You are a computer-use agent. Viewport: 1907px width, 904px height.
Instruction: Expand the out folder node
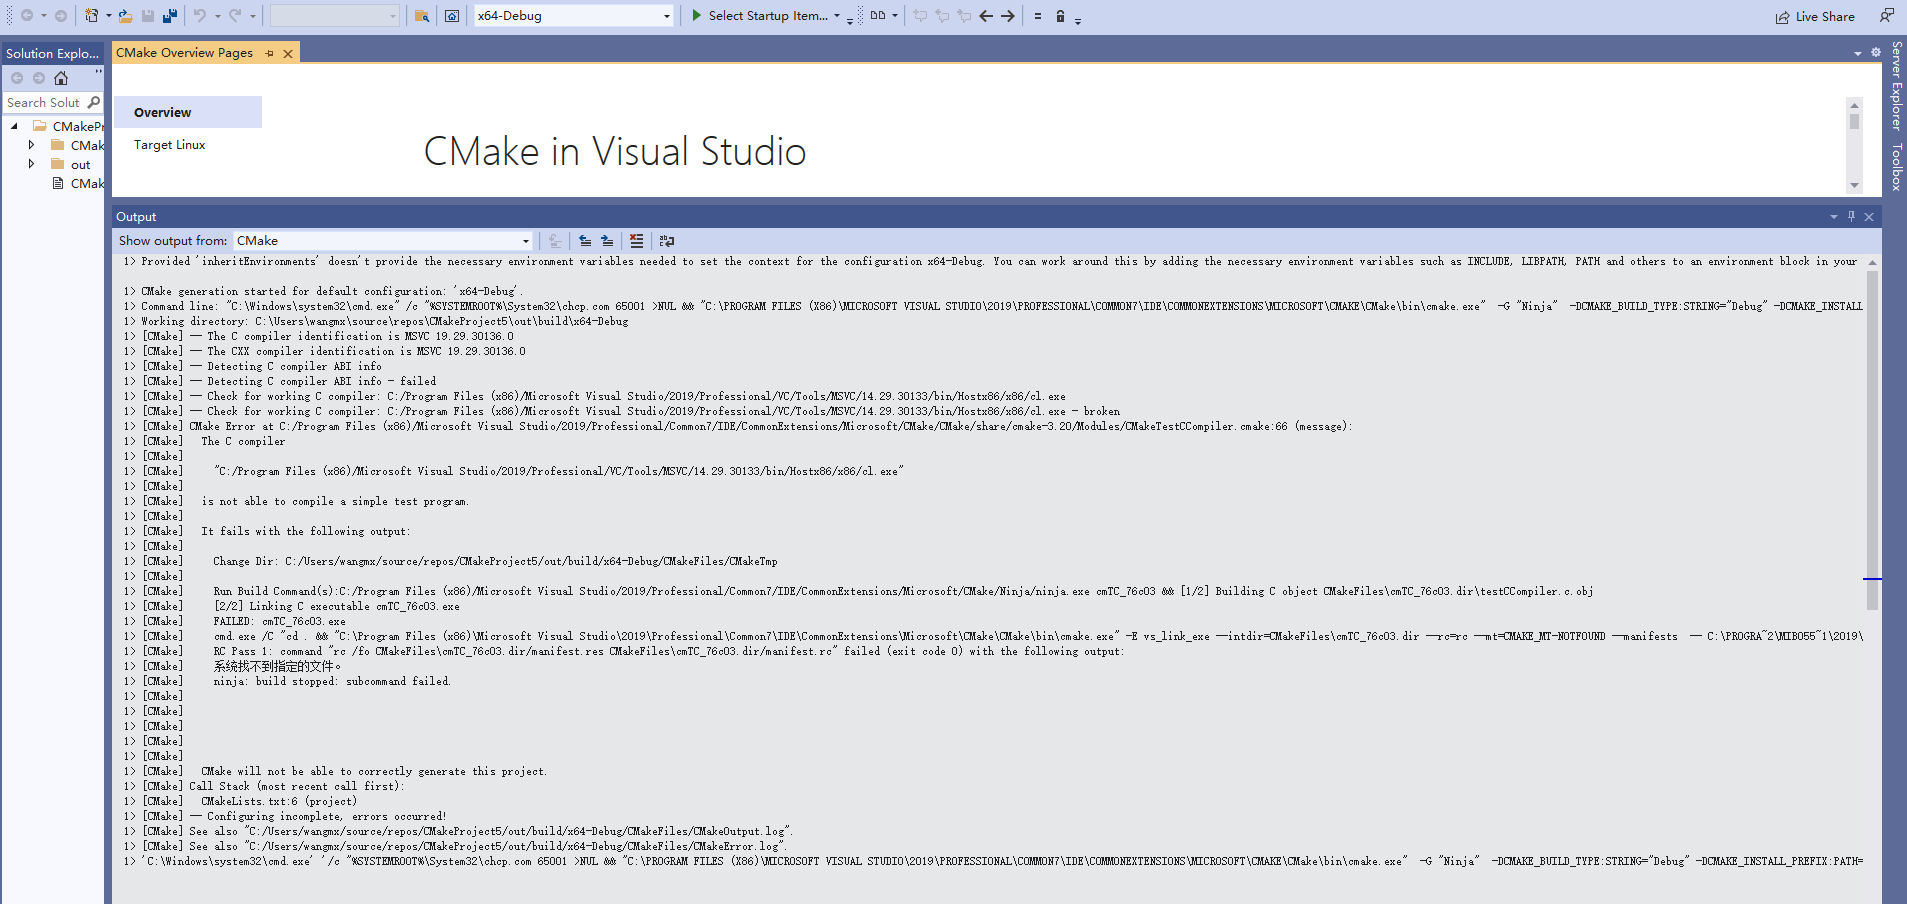click(x=31, y=164)
